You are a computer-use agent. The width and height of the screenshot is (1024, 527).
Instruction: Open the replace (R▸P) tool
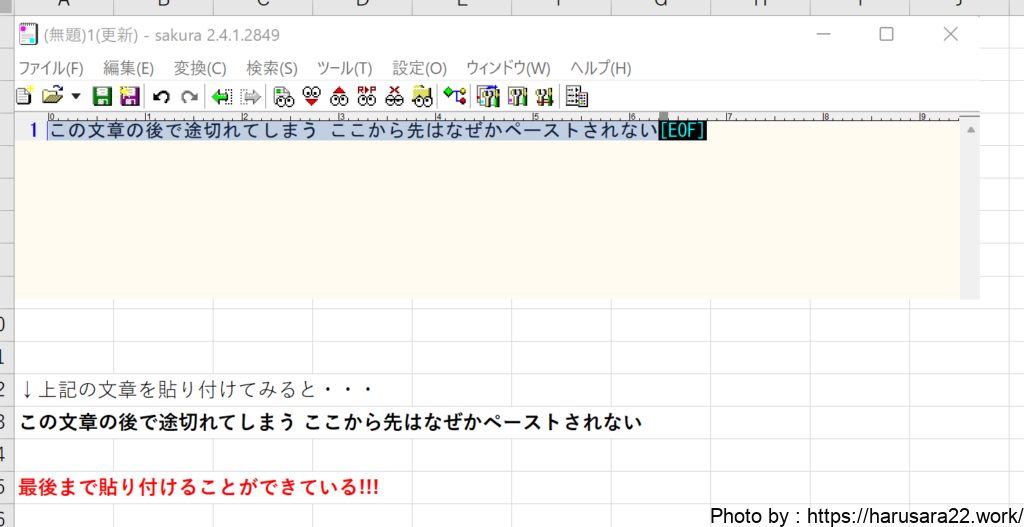[366, 96]
